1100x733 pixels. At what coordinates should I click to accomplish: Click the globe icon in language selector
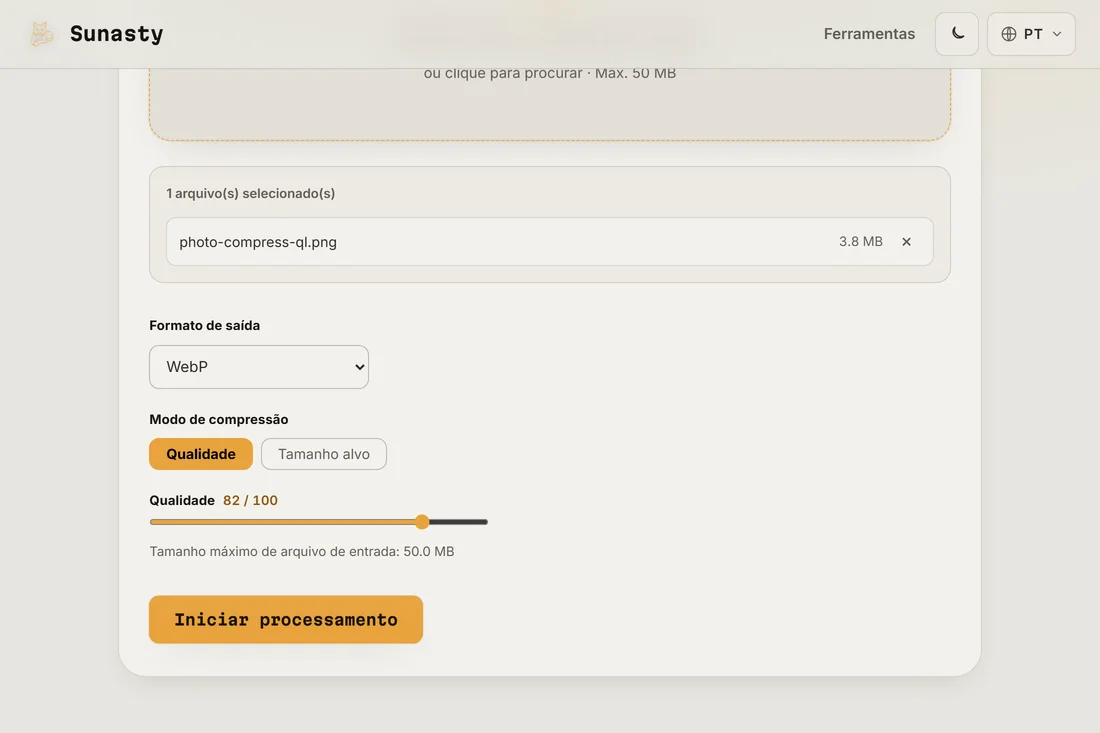point(1009,34)
